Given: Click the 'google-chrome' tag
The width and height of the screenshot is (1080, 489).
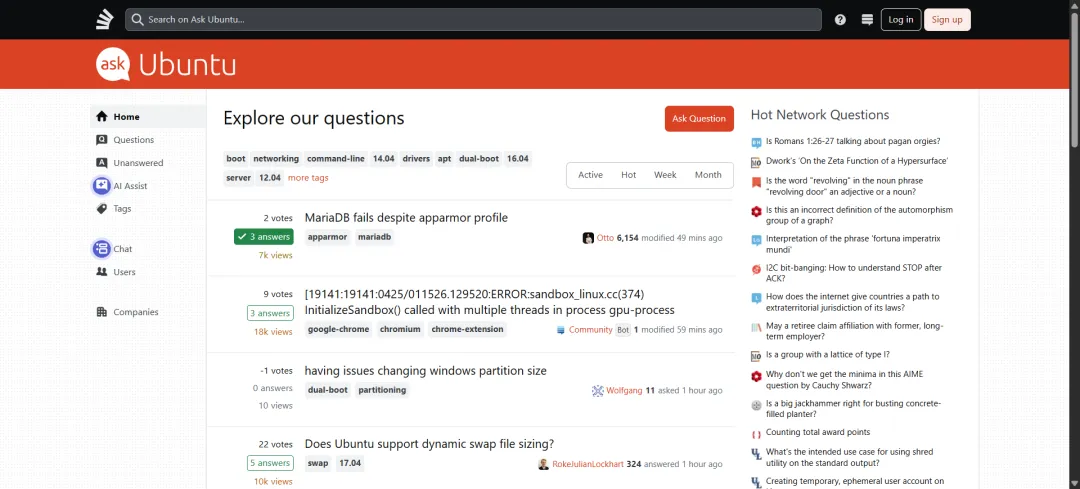Looking at the screenshot, I should coord(338,329).
